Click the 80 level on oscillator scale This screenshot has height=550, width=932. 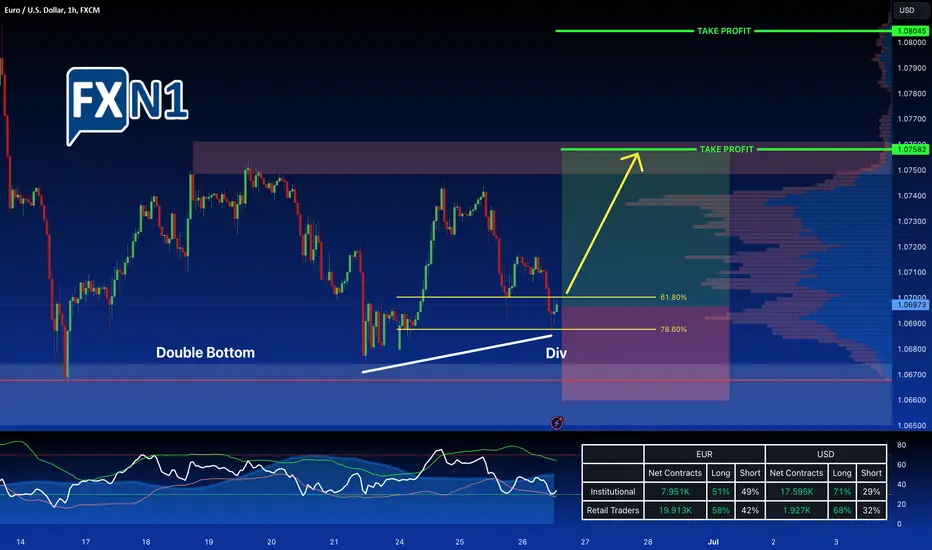click(902, 445)
